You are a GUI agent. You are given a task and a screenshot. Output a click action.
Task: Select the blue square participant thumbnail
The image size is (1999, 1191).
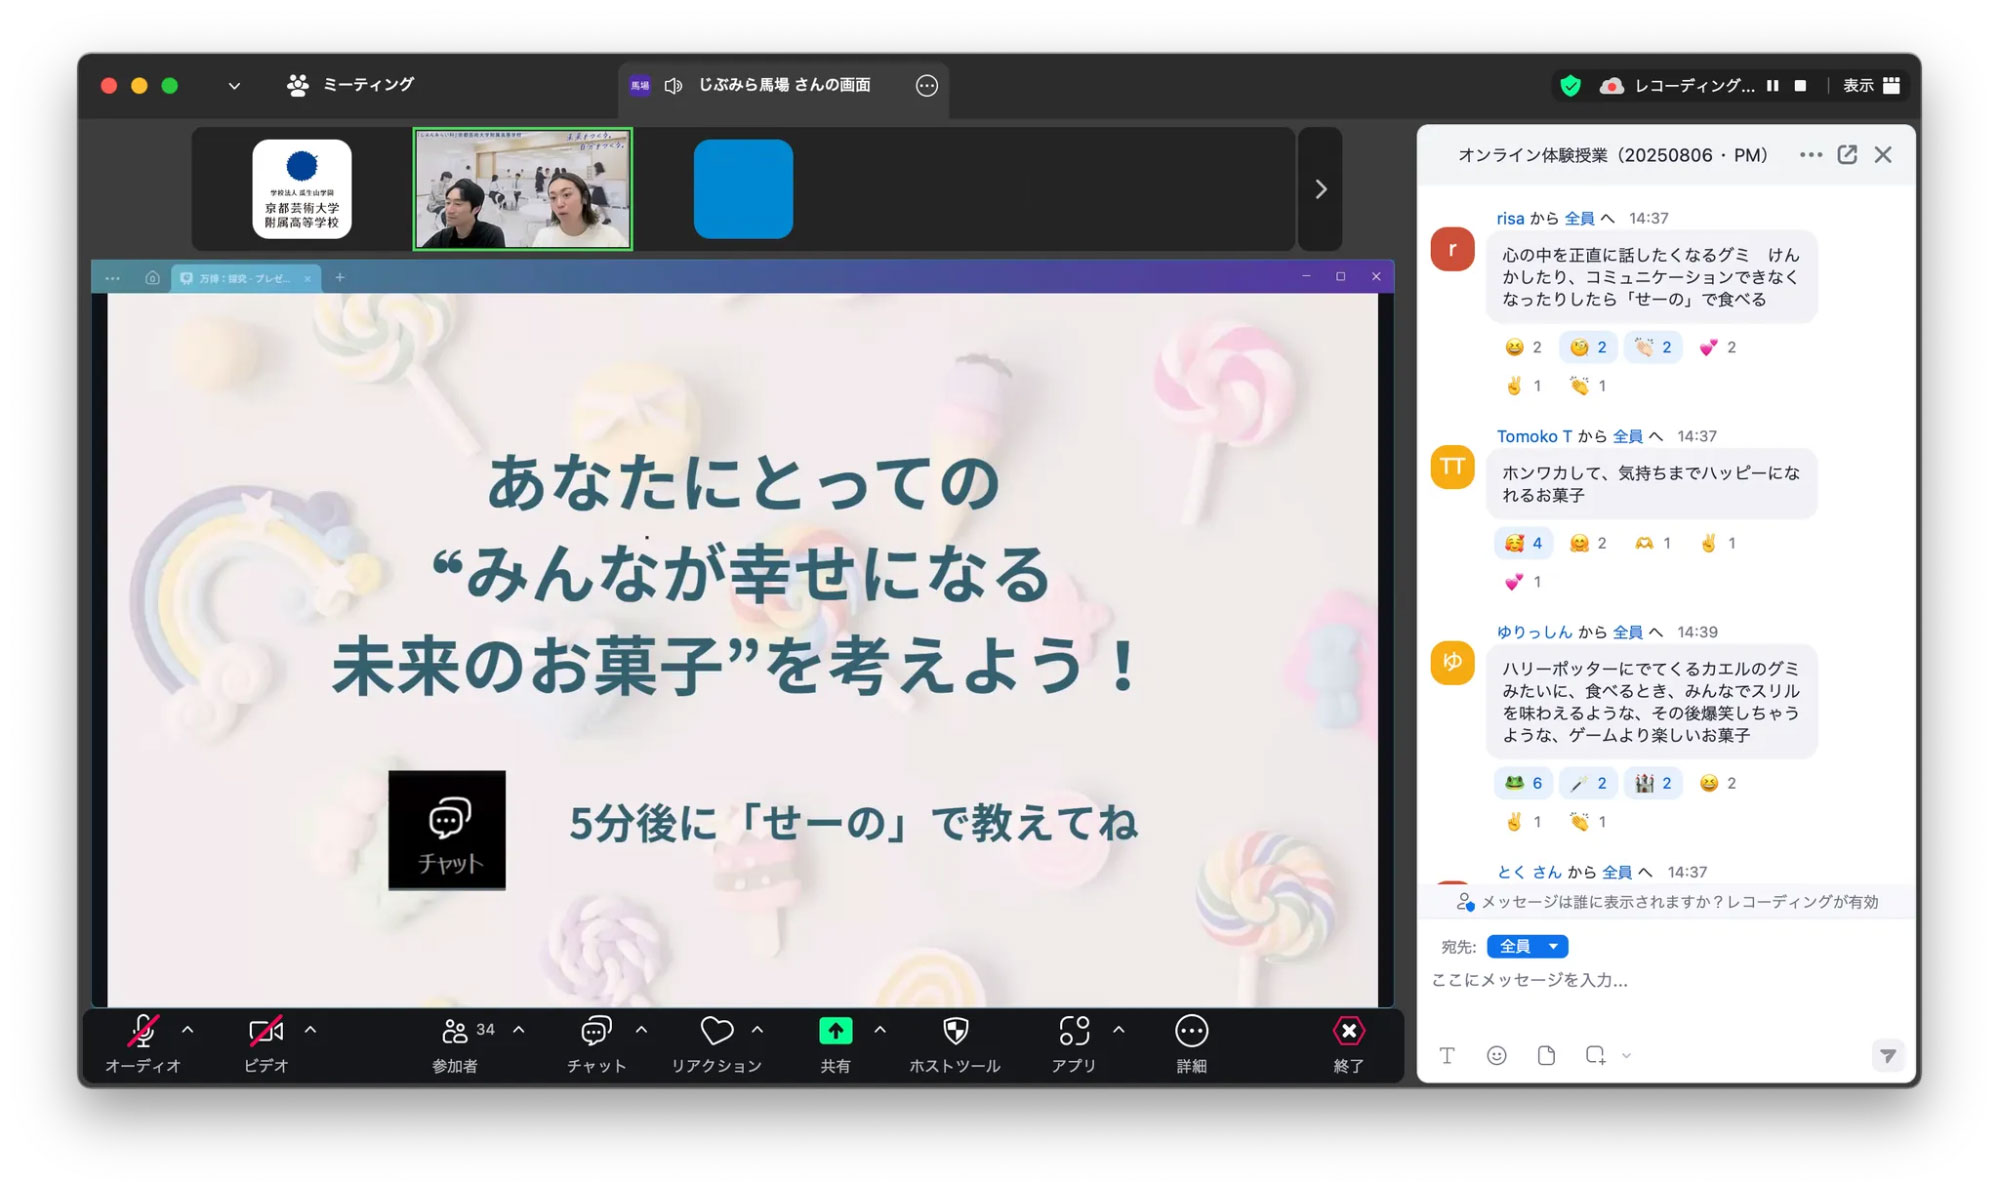(x=743, y=189)
